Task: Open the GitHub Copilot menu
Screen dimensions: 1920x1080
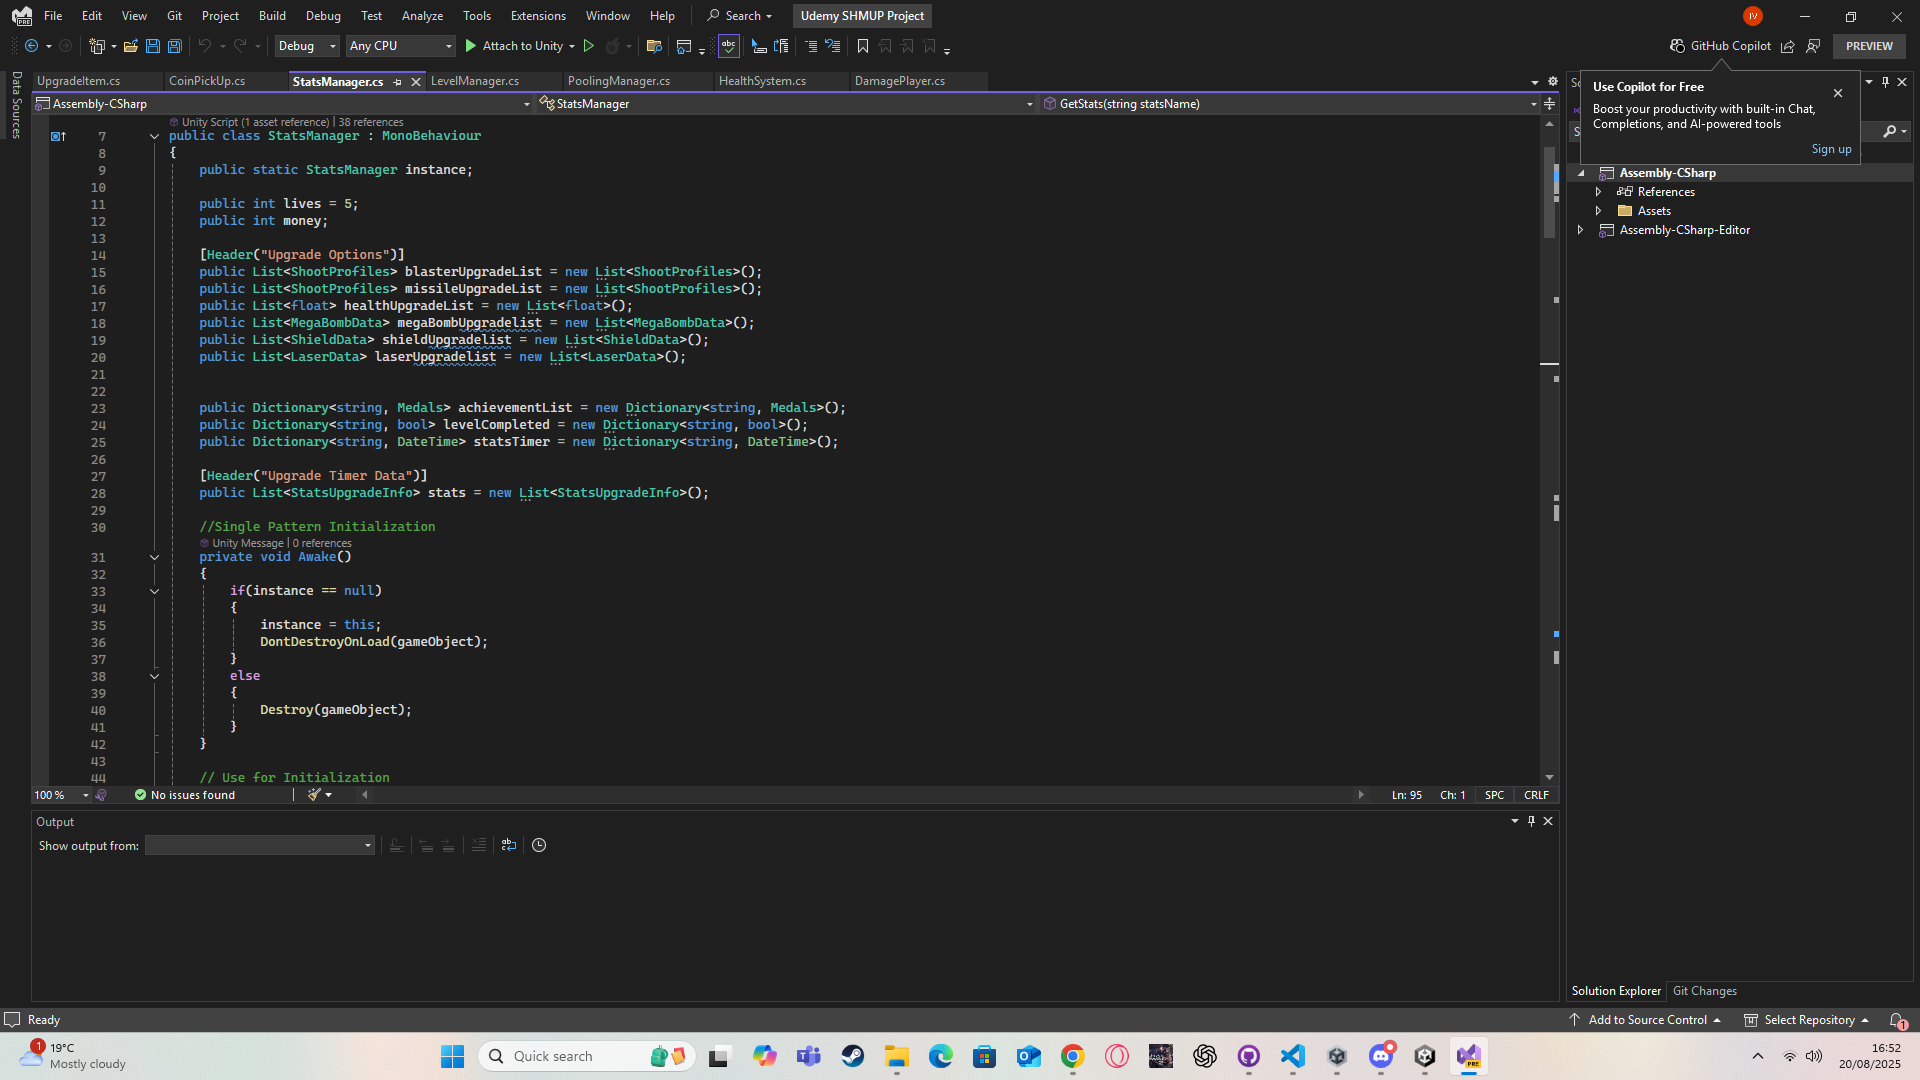Action: click(x=1720, y=46)
